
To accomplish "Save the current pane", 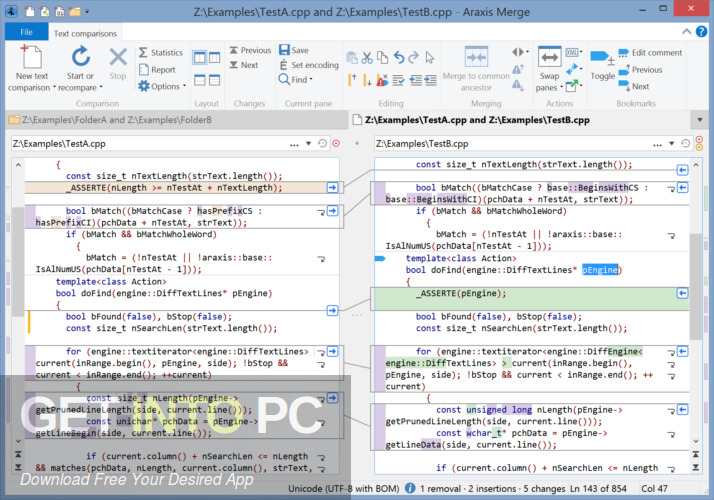I will [294, 50].
